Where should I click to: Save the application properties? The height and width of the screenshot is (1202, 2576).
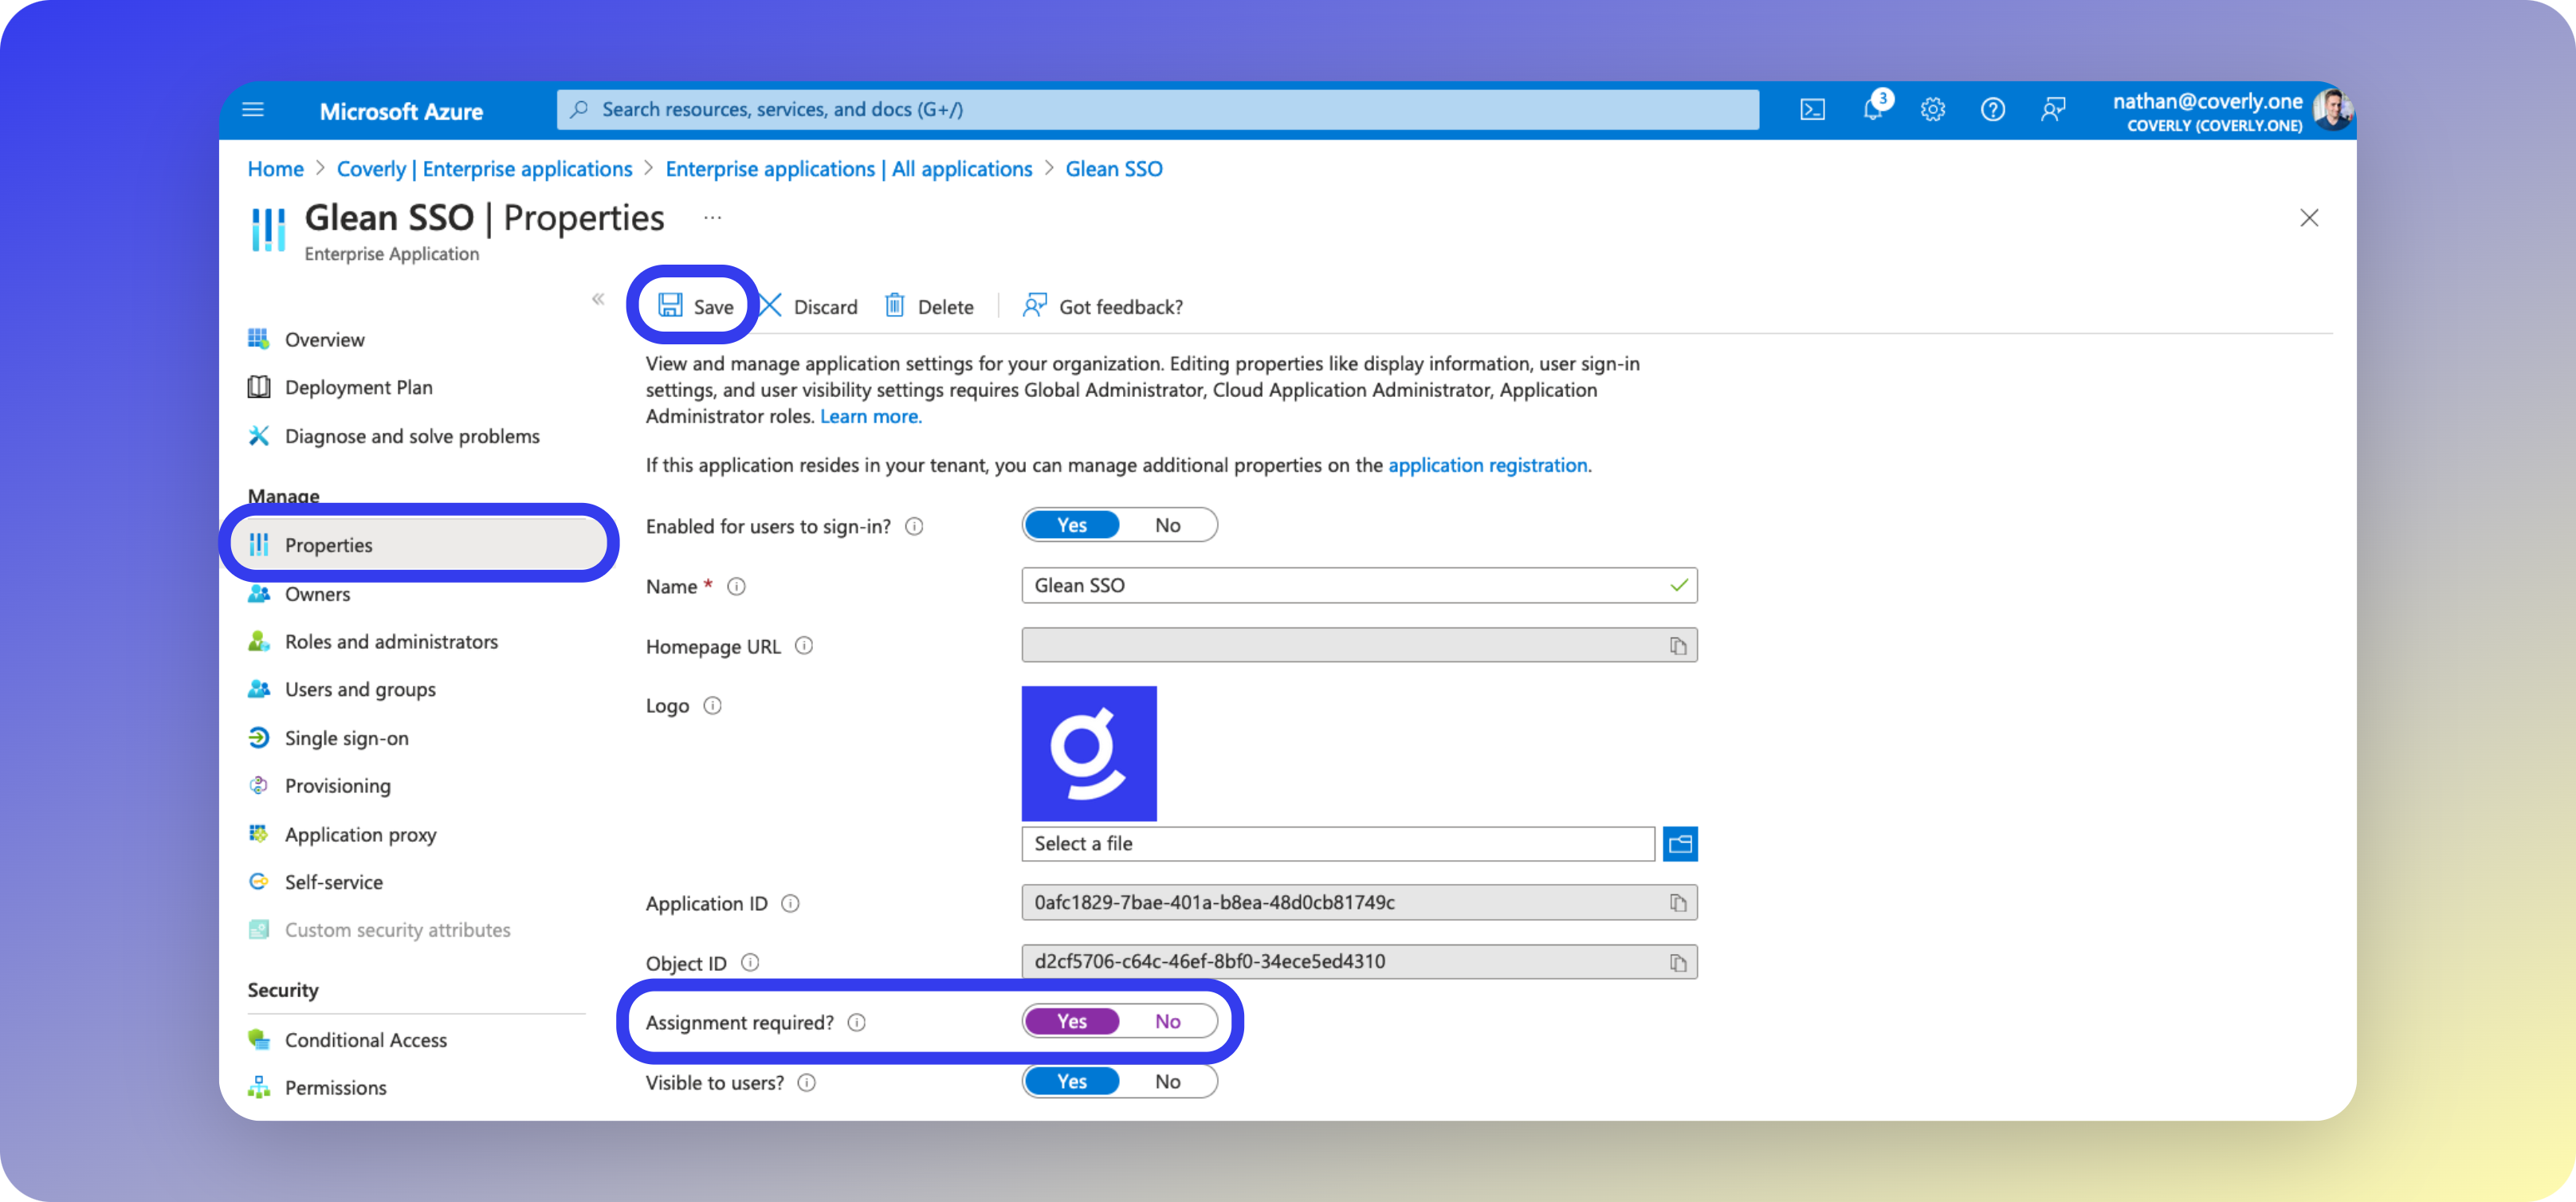pos(694,306)
